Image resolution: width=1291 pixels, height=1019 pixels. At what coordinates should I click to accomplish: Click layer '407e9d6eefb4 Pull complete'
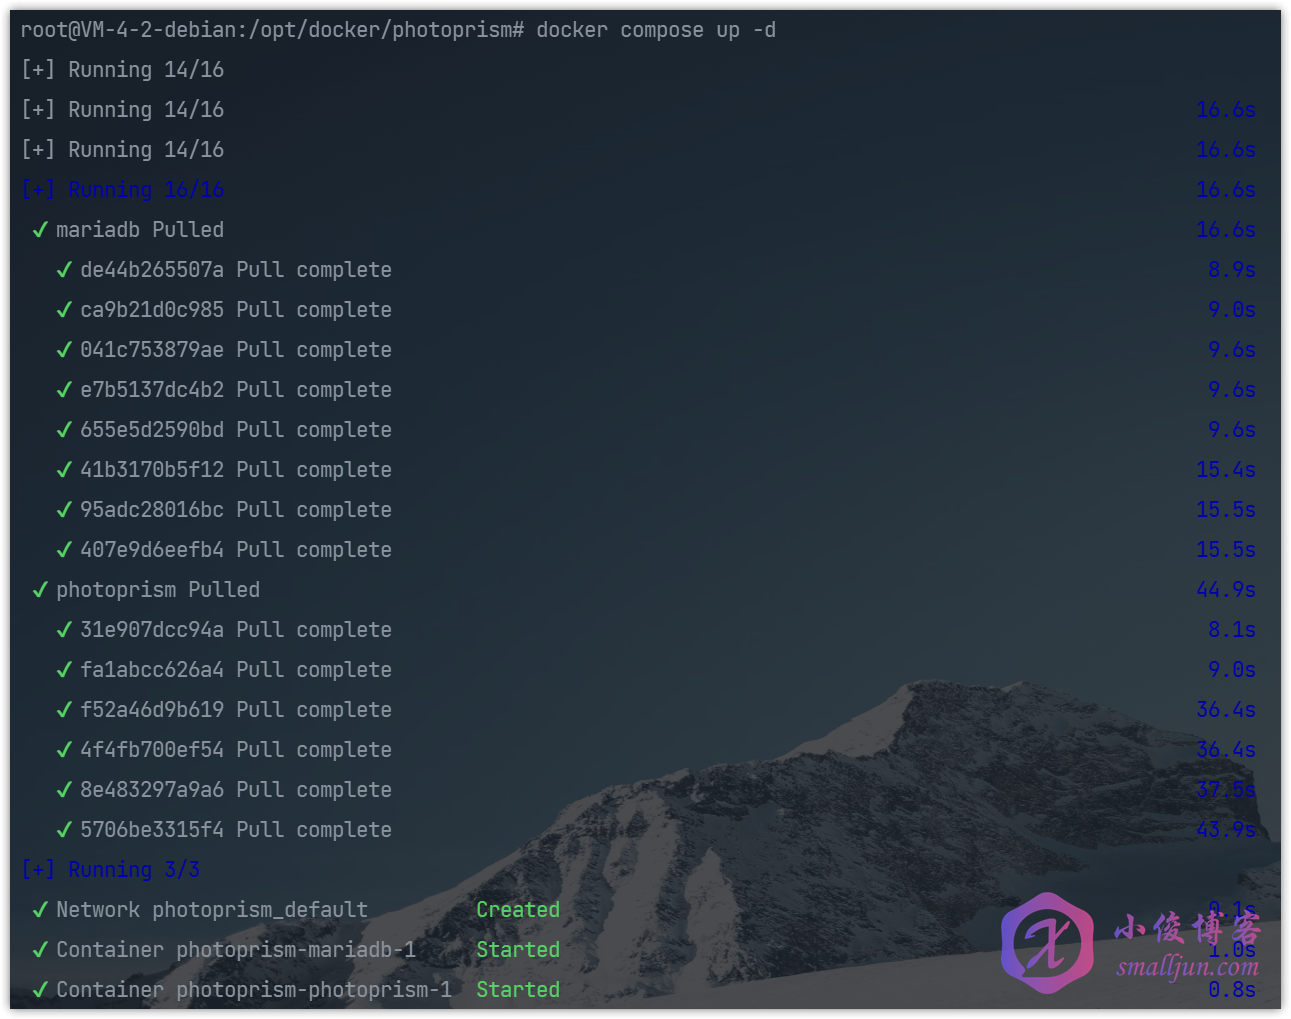pyautogui.click(x=236, y=550)
